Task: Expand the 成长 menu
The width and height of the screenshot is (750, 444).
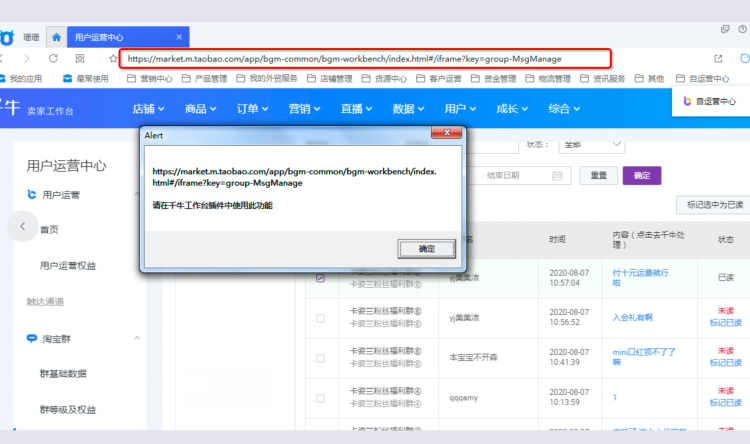Action: 512,109
